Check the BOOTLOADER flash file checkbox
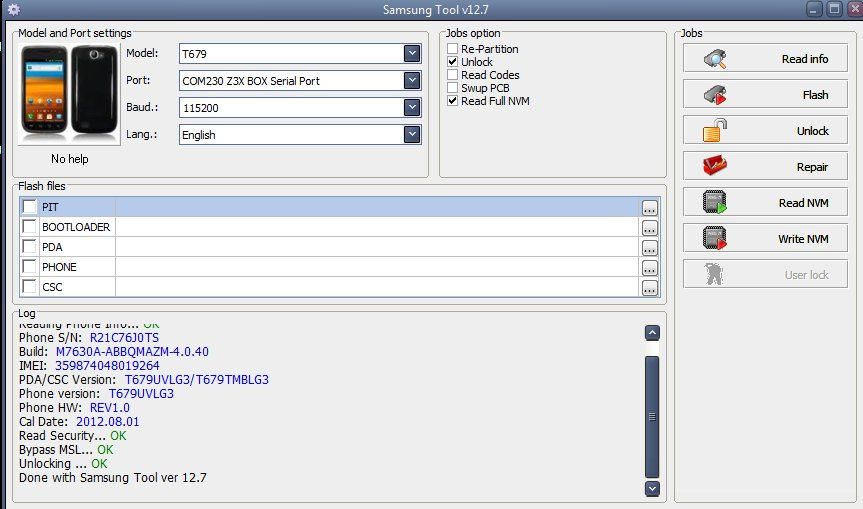Image resolution: width=863 pixels, height=509 pixels. (29, 226)
